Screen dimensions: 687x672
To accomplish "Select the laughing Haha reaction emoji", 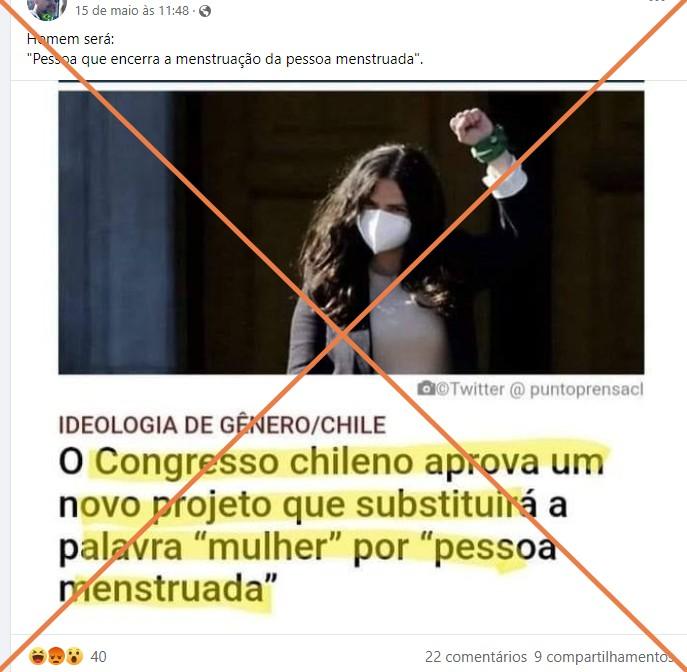I will pos(38,656).
